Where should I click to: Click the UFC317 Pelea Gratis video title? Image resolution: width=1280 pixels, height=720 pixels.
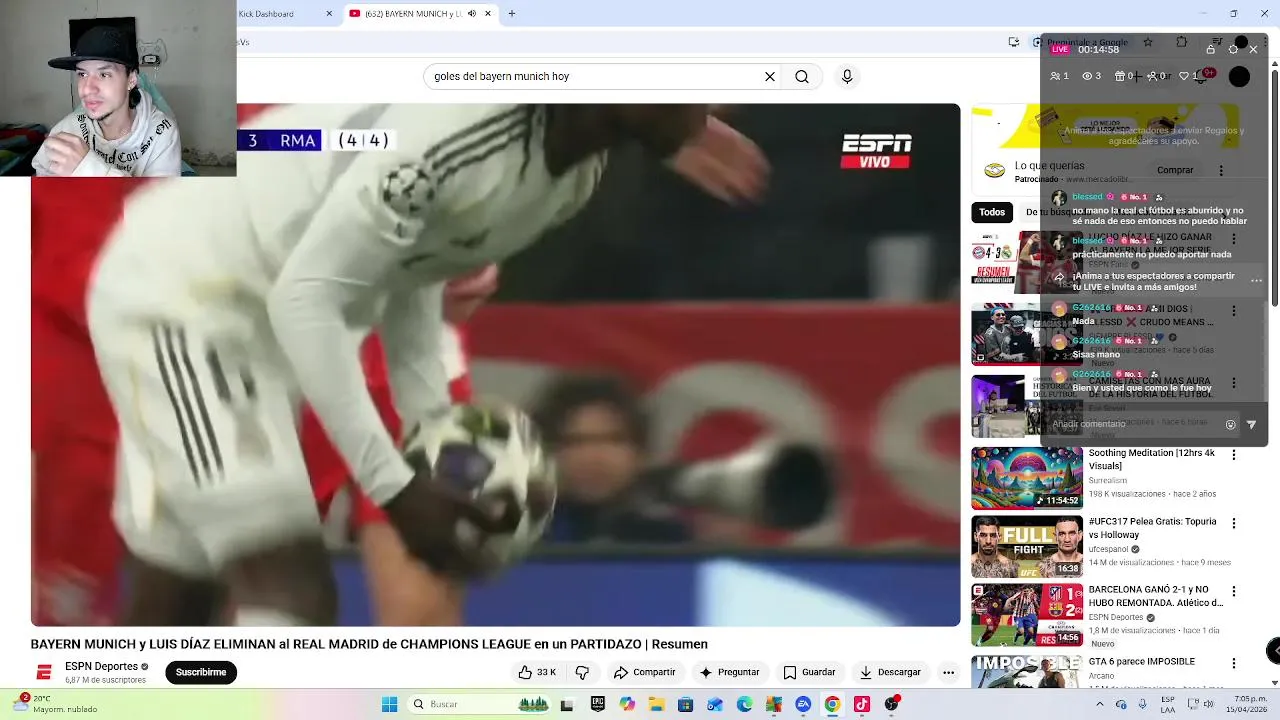(x=1152, y=529)
